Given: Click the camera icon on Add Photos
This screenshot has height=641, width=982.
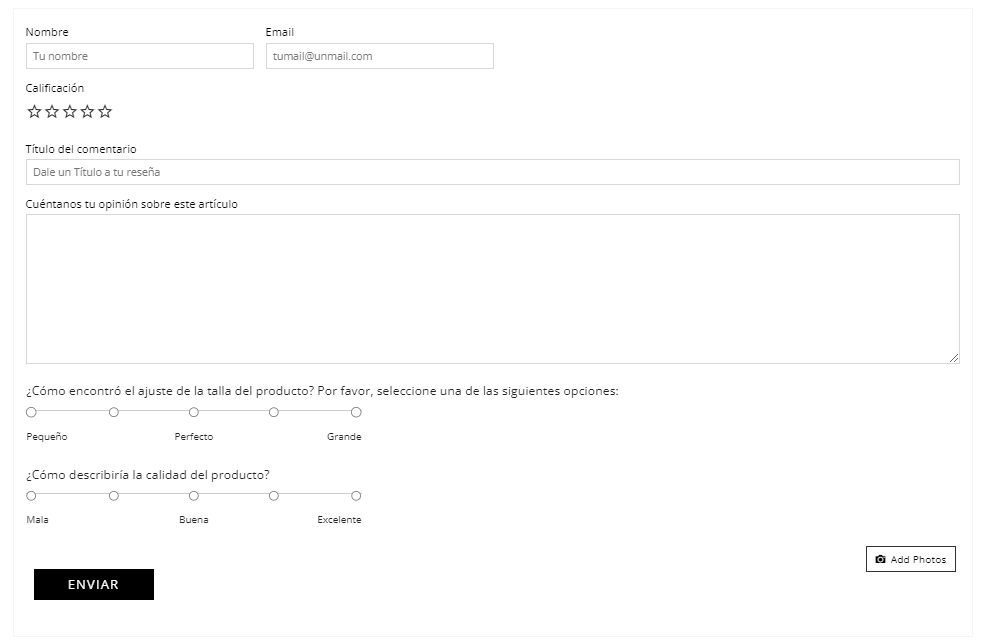Looking at the screenshot, I should 880,559.
